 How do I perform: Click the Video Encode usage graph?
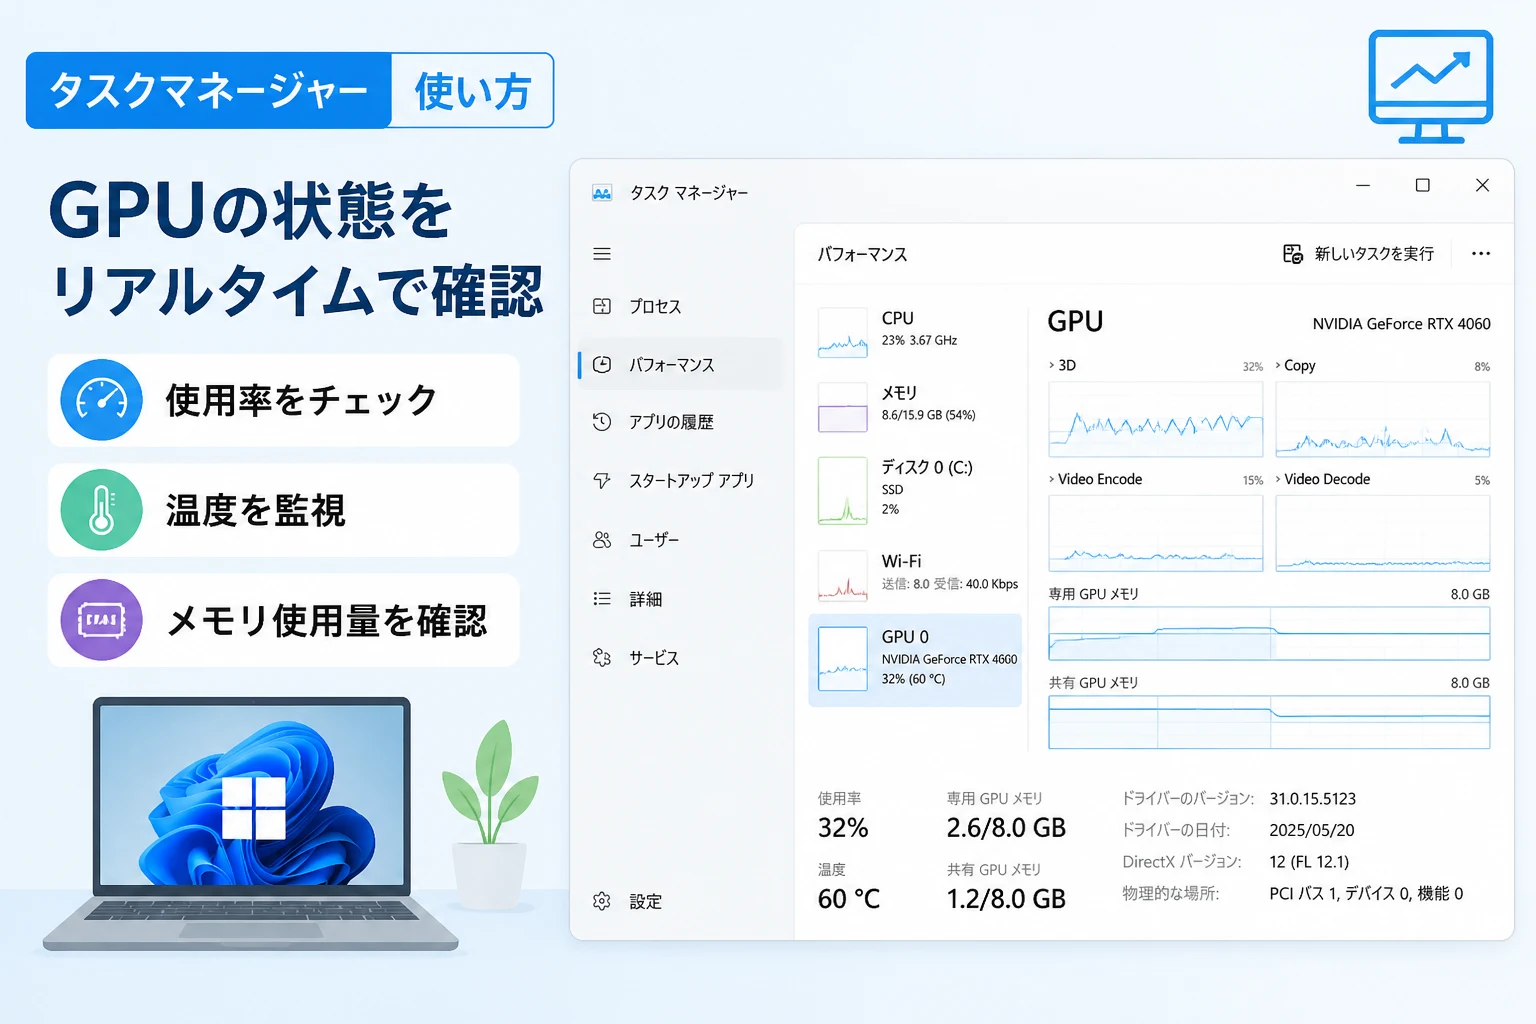click(1155, 533)
